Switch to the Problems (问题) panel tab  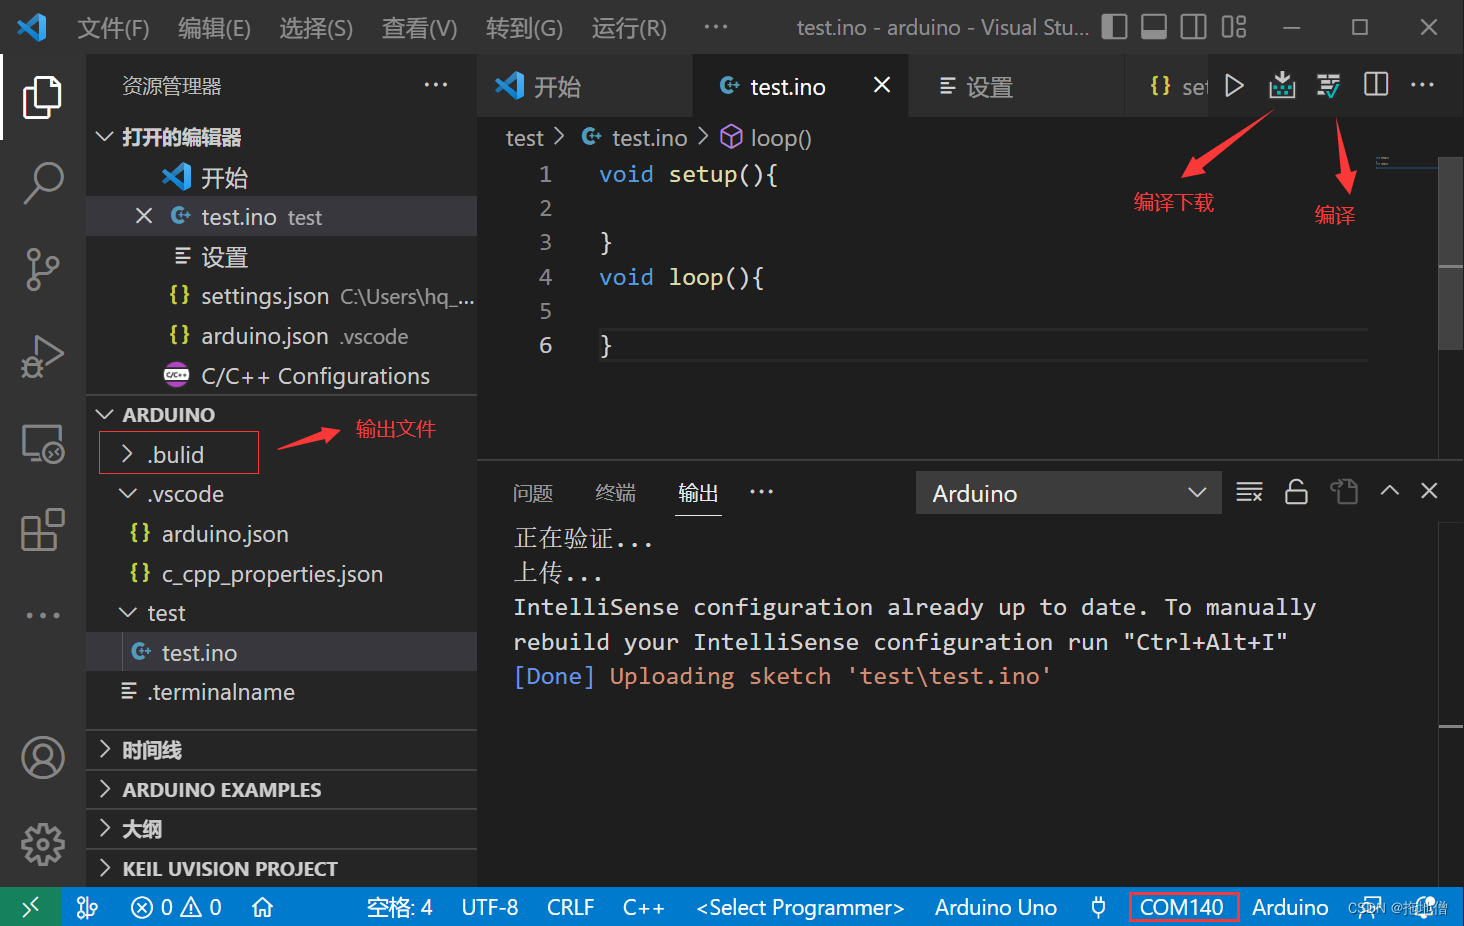[533, 492]
